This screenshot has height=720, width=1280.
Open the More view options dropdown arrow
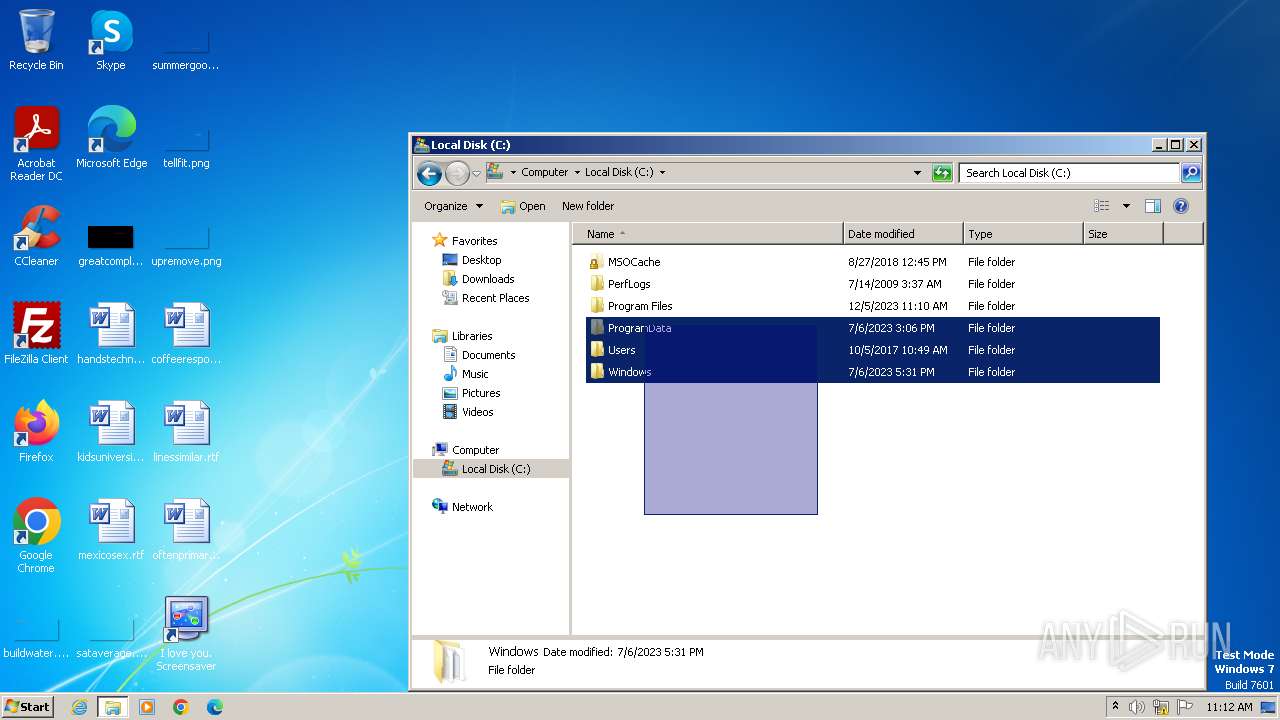click(x=1126, y=206)
